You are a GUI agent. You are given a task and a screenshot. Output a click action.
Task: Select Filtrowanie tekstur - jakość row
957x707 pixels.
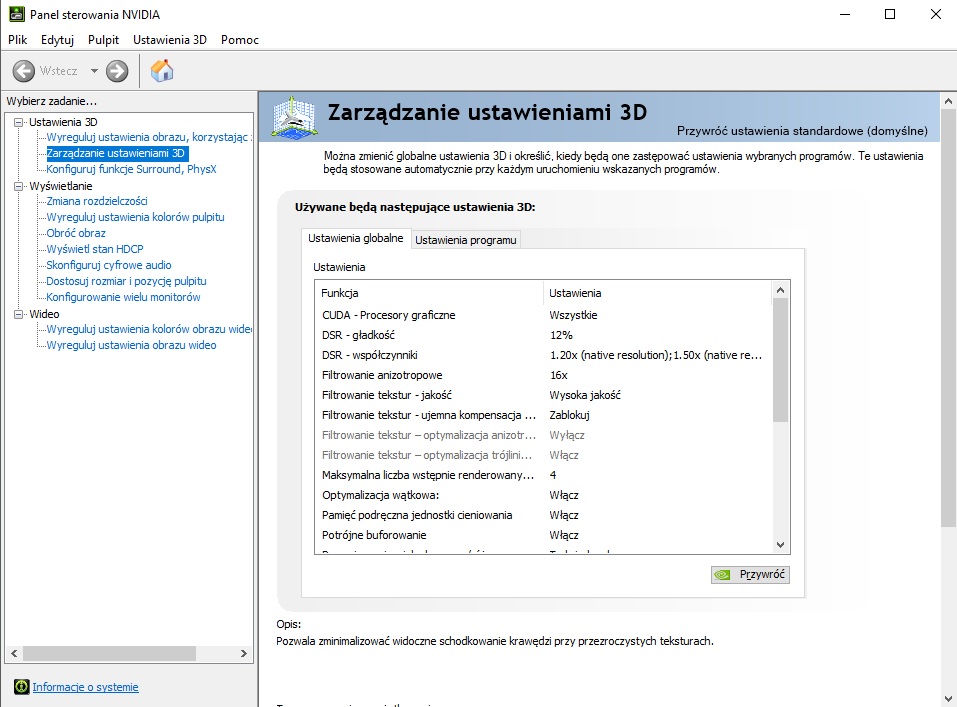tap(544, 395)
